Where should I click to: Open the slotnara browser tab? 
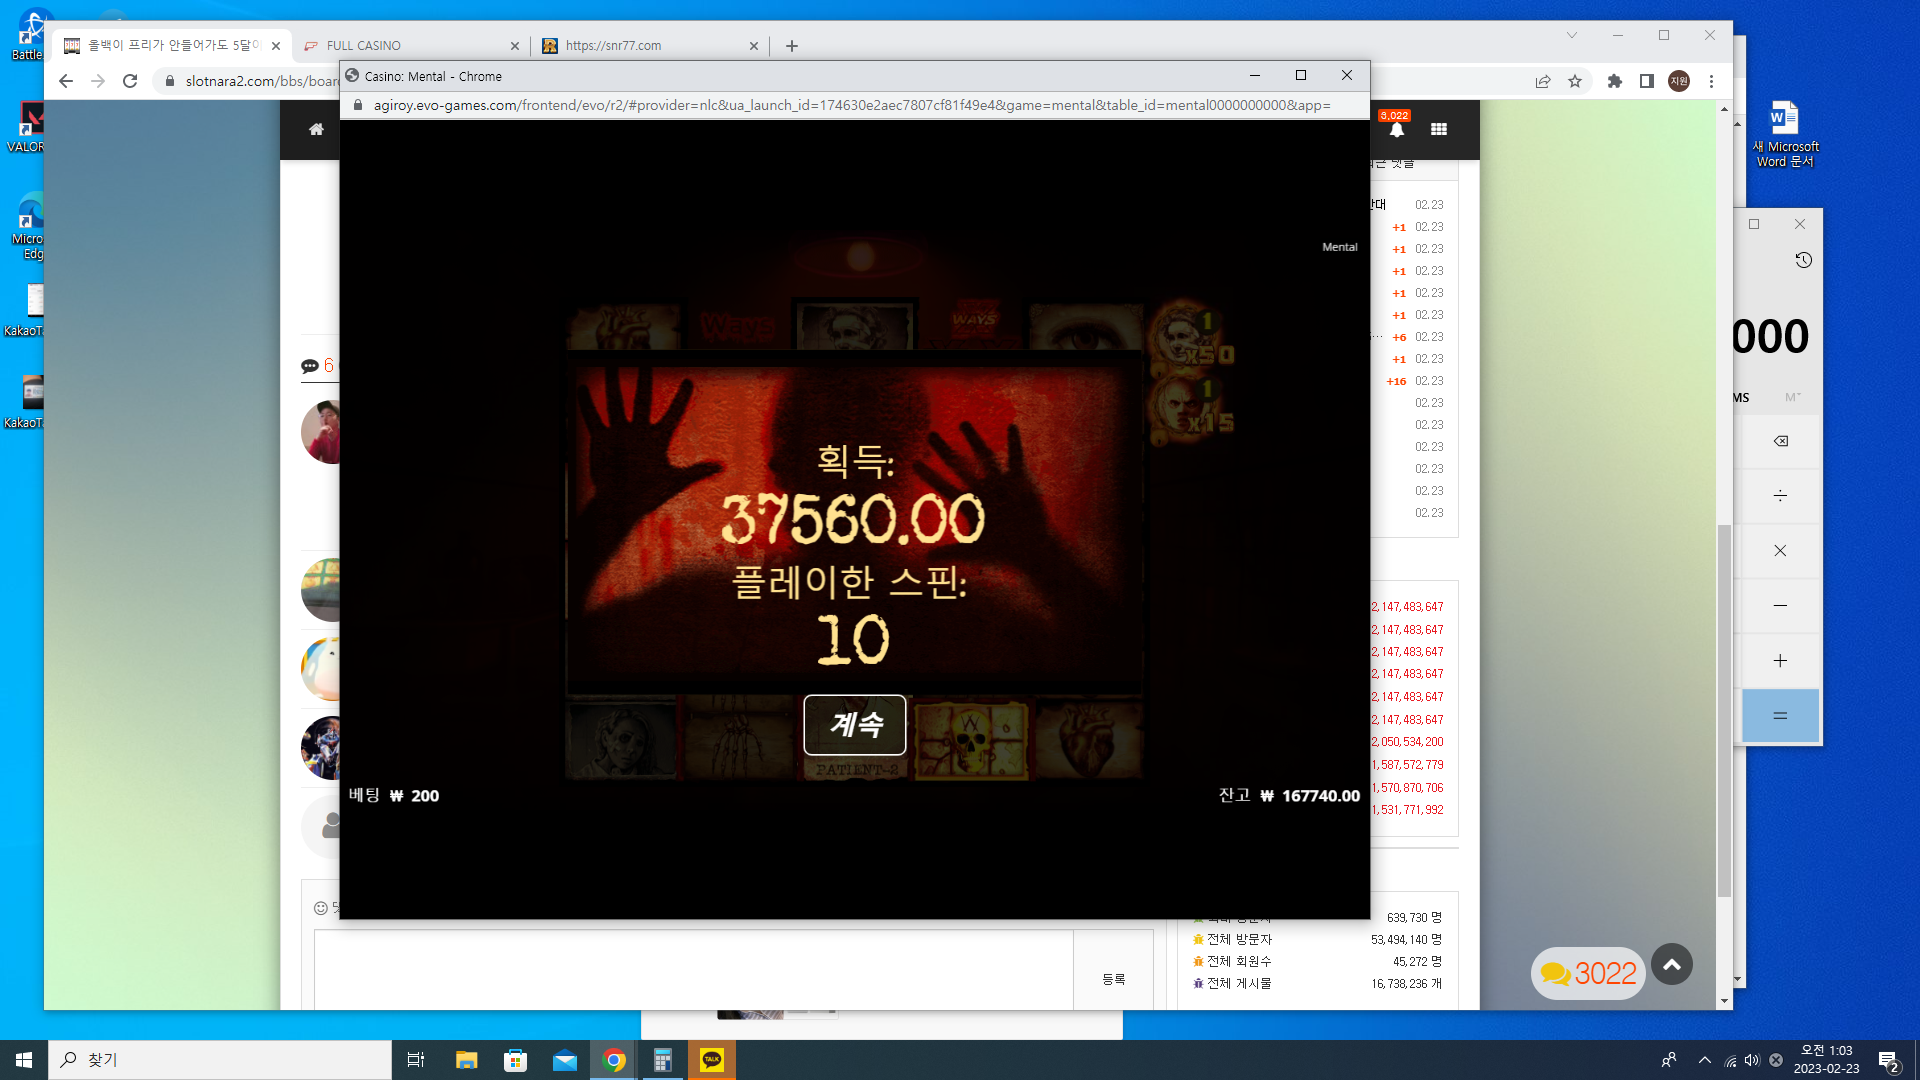[x=172, y=45]
